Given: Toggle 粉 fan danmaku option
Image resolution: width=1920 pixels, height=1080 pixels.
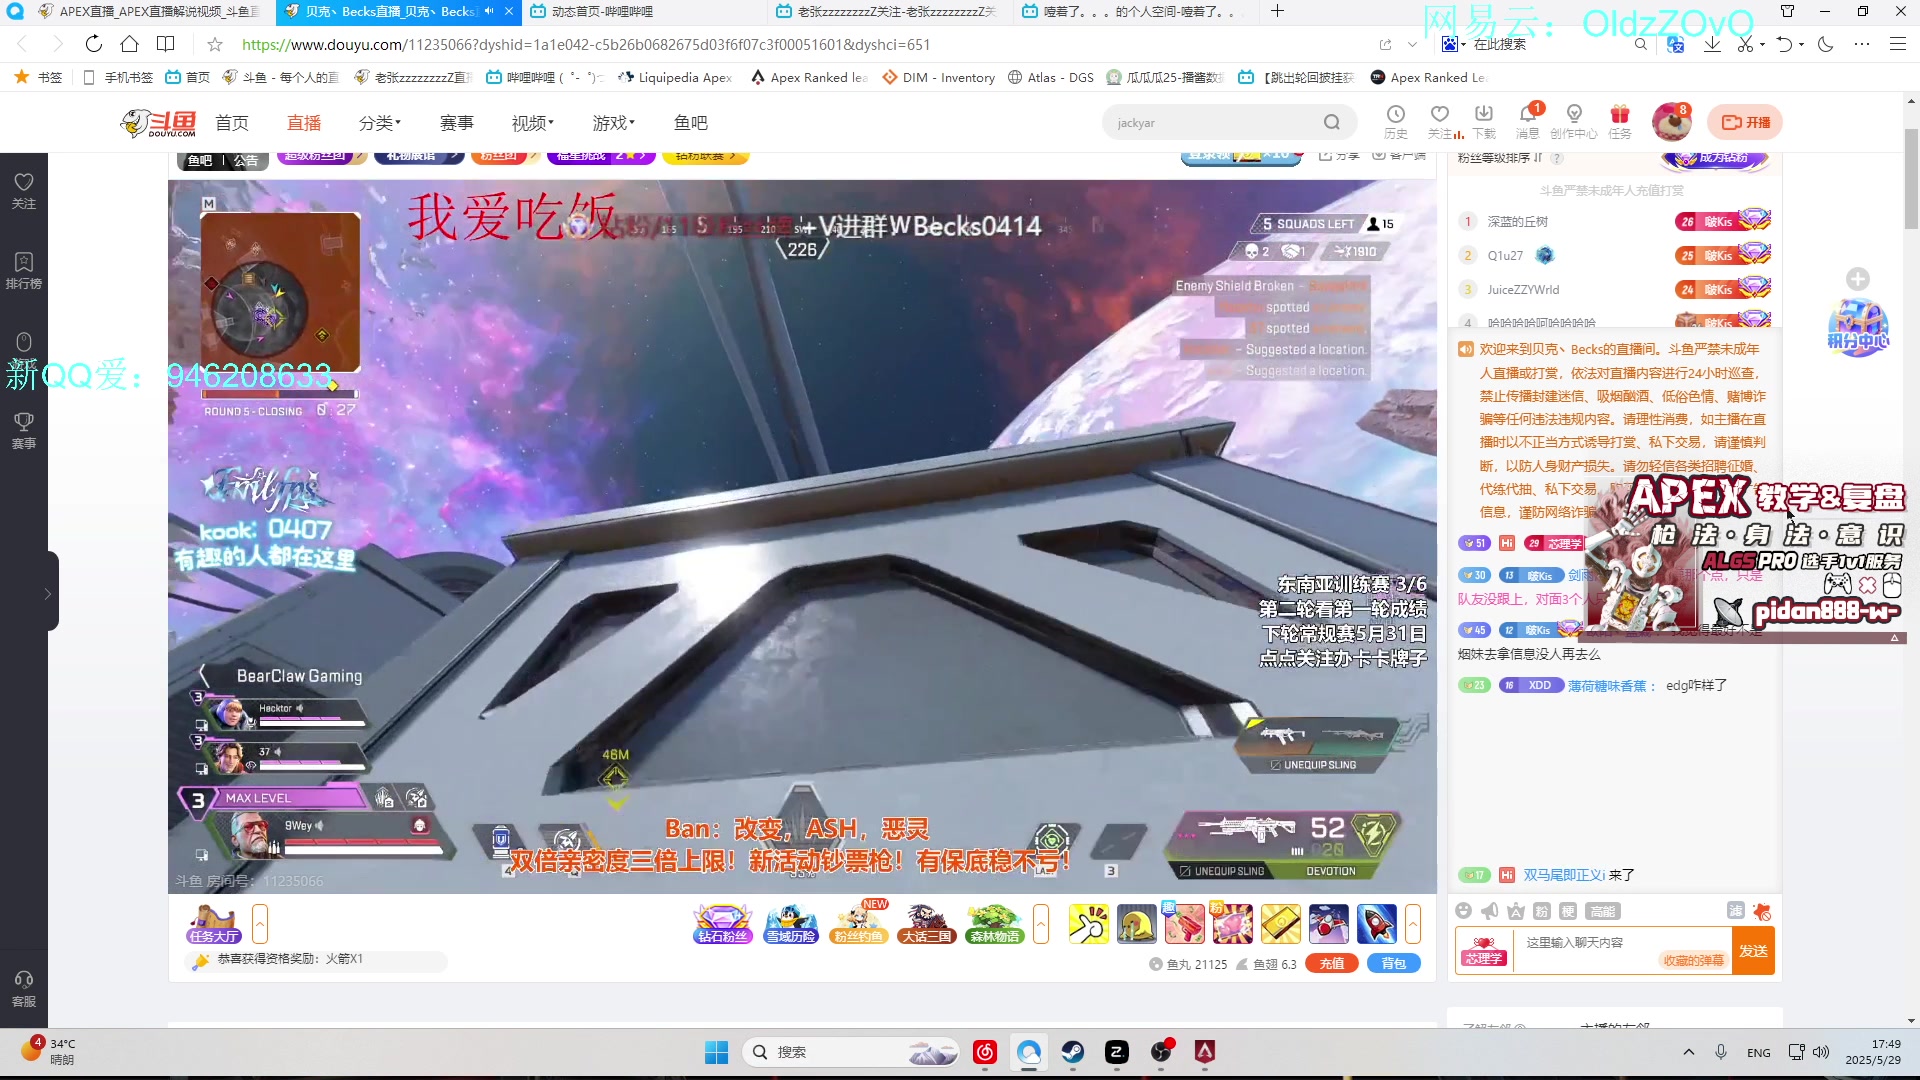Looking at the screenshot, I should (1542, 911).
